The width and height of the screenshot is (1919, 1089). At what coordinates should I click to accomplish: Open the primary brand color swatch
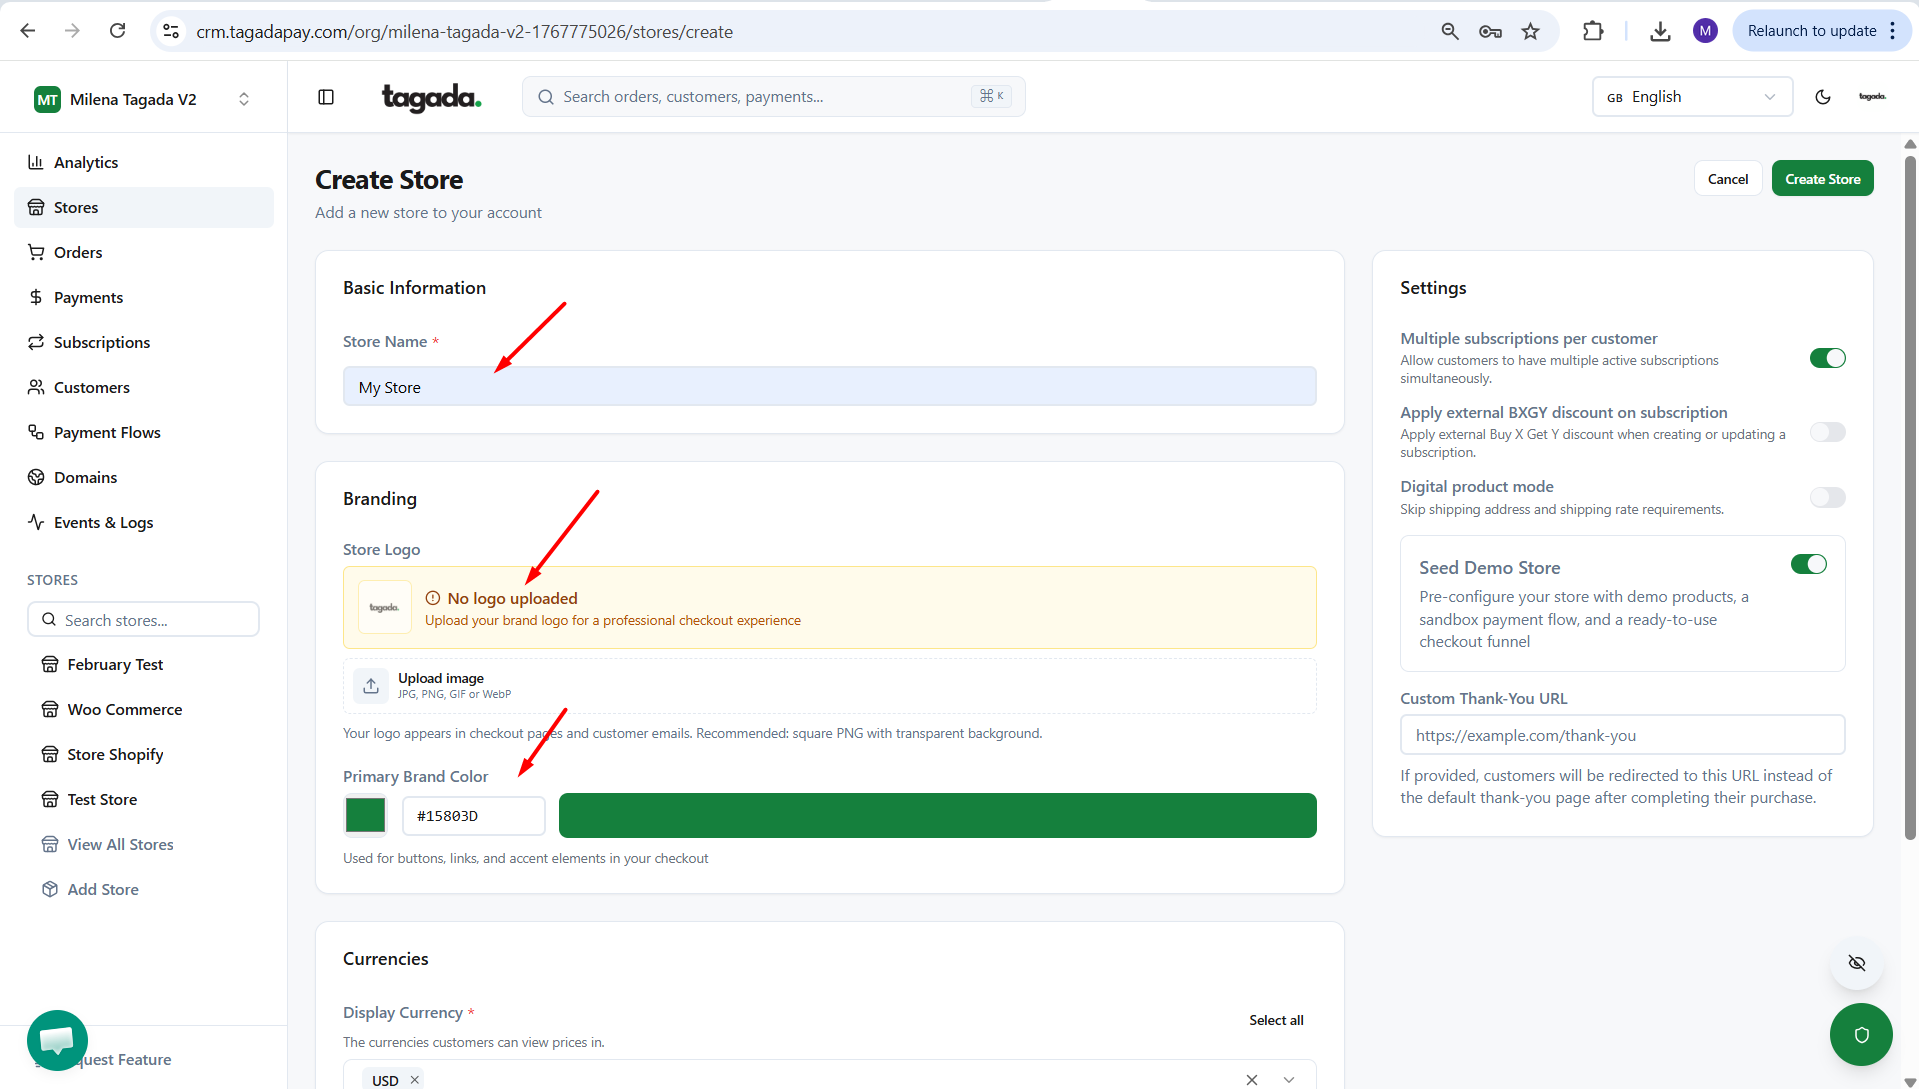(365, 815)
